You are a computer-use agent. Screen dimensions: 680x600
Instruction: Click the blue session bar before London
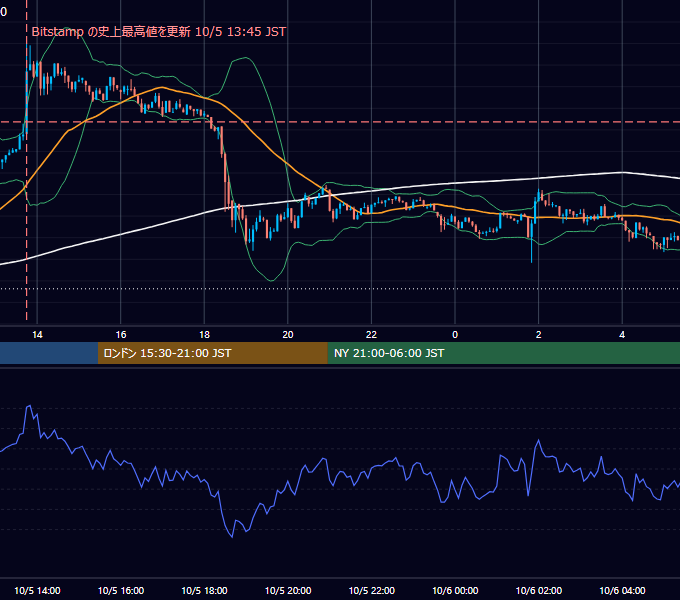pyautogui.click(x=49, y=353)
